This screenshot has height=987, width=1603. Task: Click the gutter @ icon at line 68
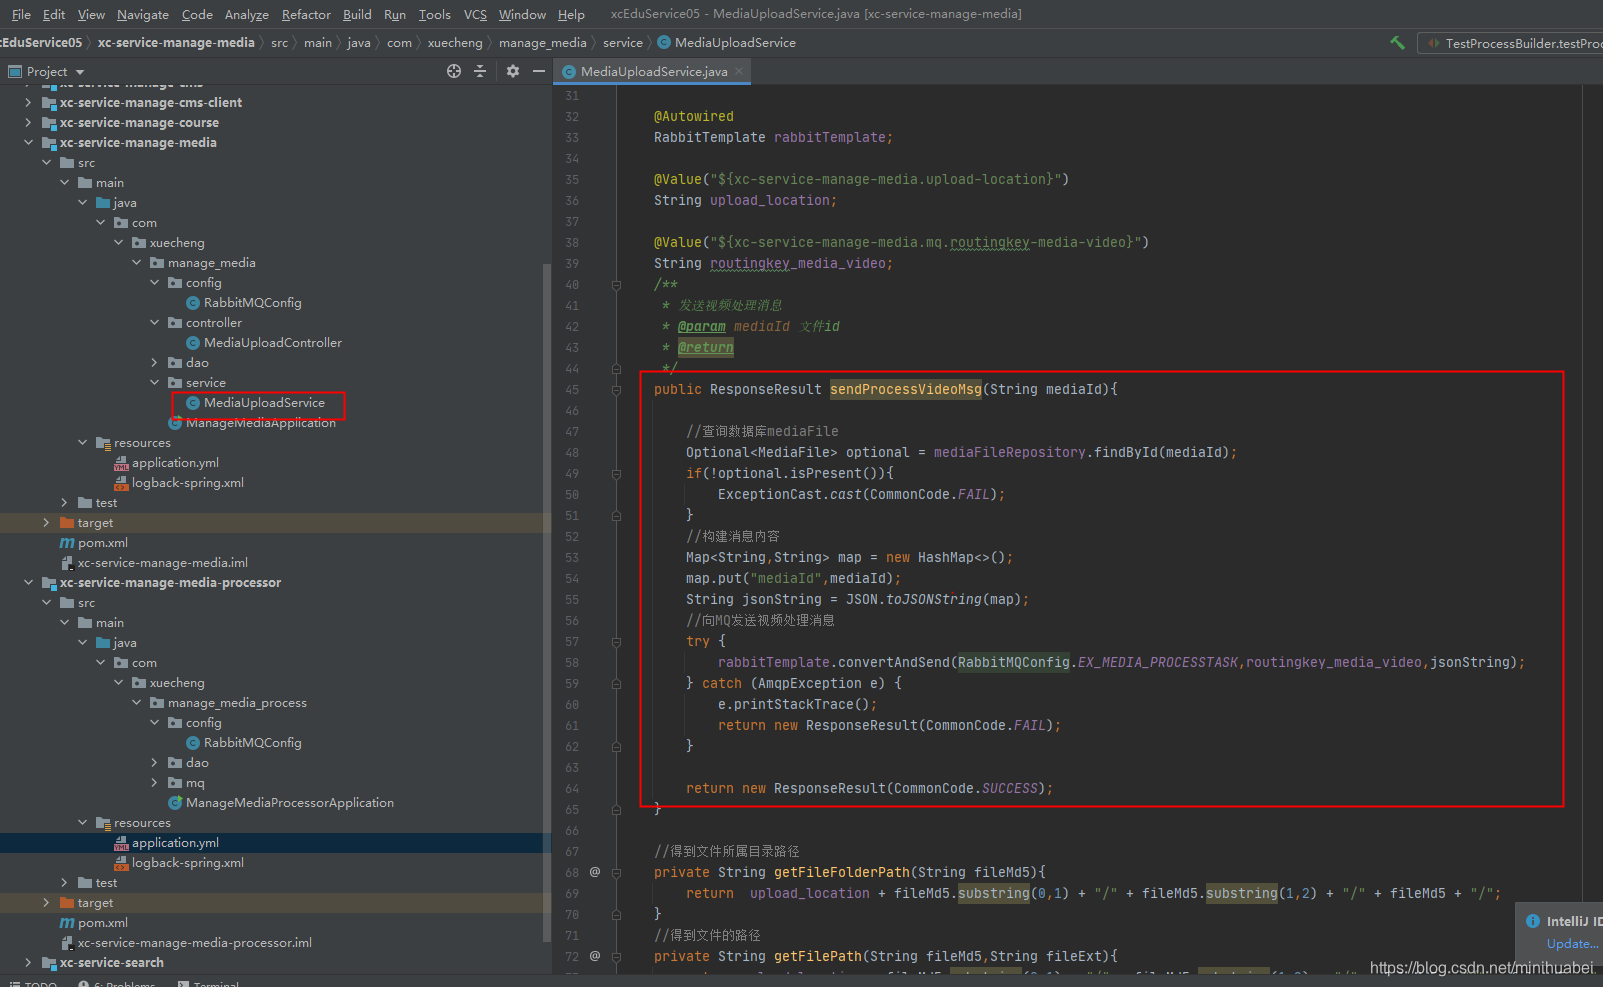tap(595, 872)
